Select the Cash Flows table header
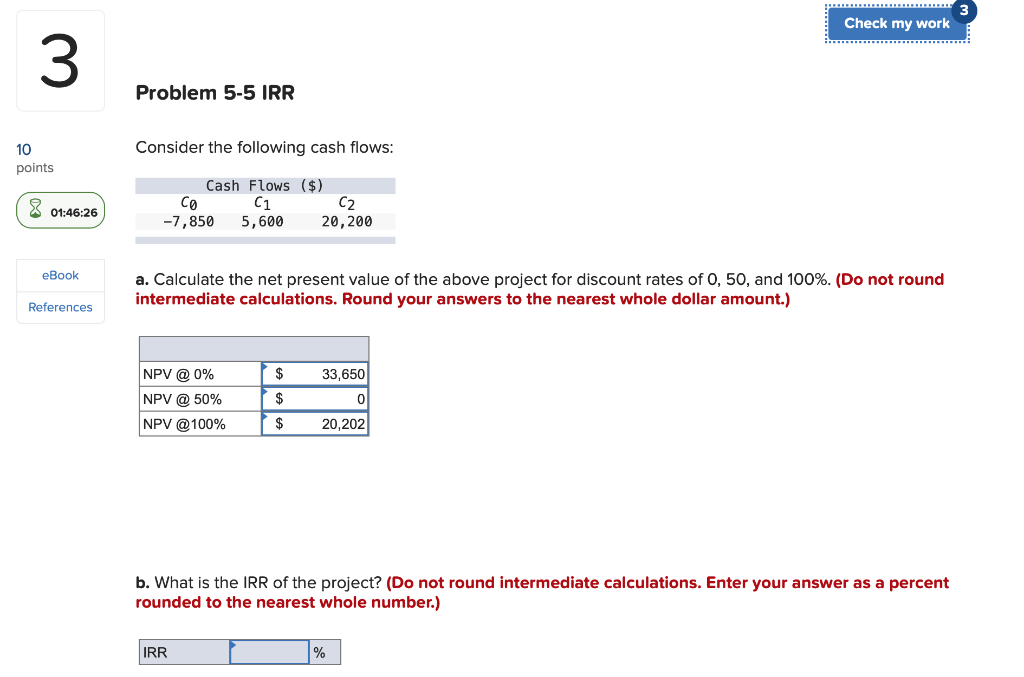 (x=264, y=185)
